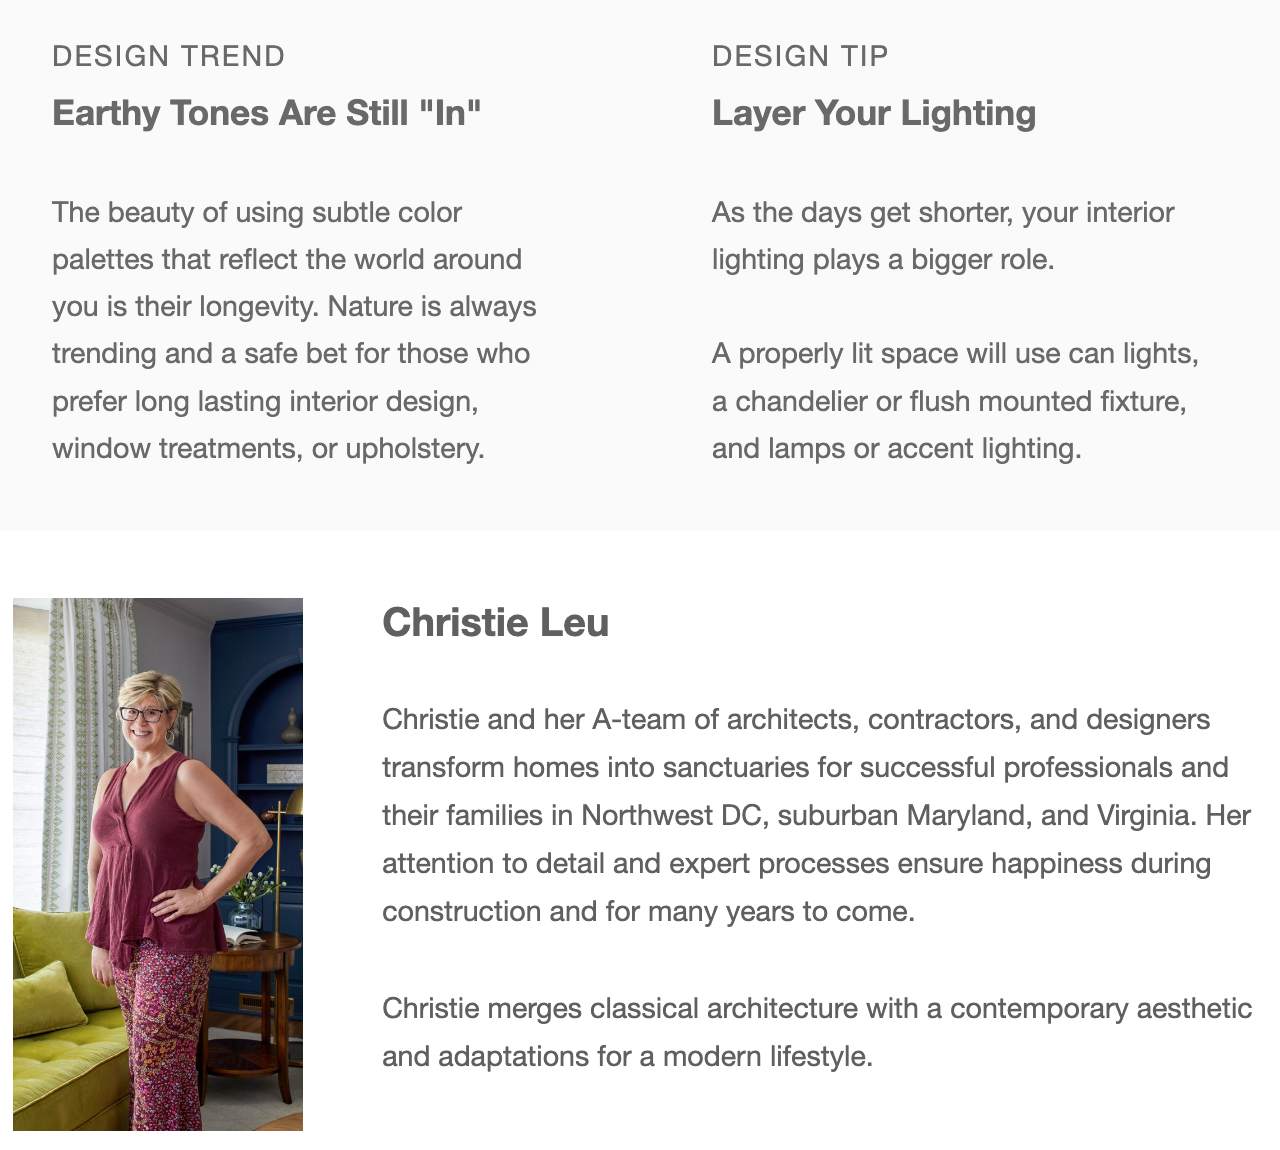Click the paragraph about subtle color palettes
Image resolution: width=1280 pixels, height=1150 pixels.
tap(295, 330)
